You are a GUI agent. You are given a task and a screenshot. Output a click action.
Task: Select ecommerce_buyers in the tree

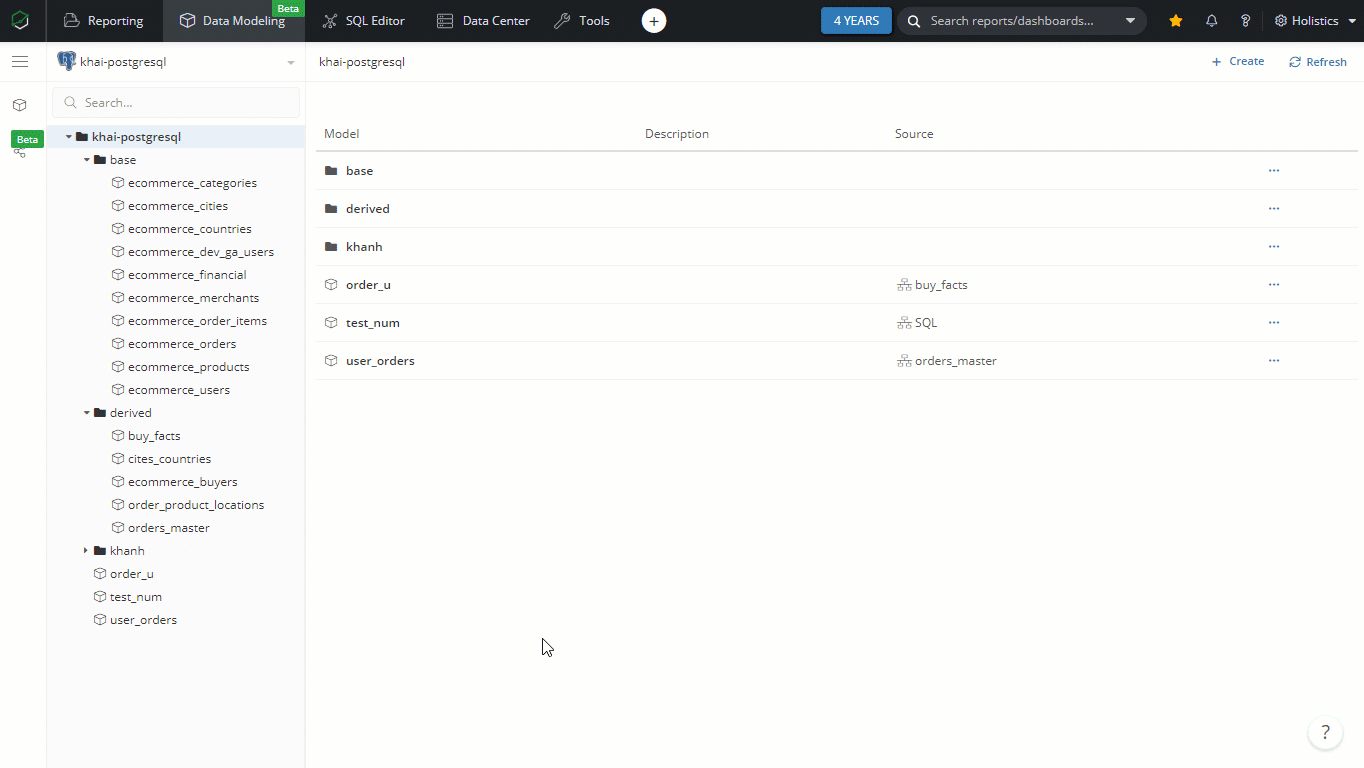[x=183, y=482]
